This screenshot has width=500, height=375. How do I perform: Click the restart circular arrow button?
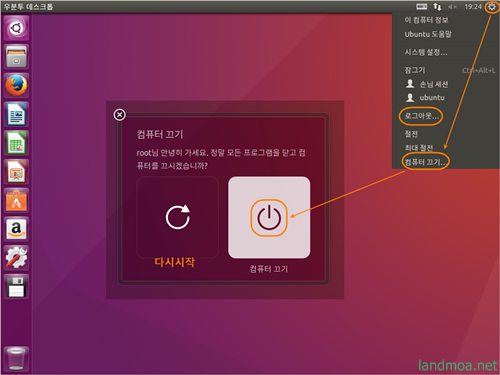pos(178,217)
